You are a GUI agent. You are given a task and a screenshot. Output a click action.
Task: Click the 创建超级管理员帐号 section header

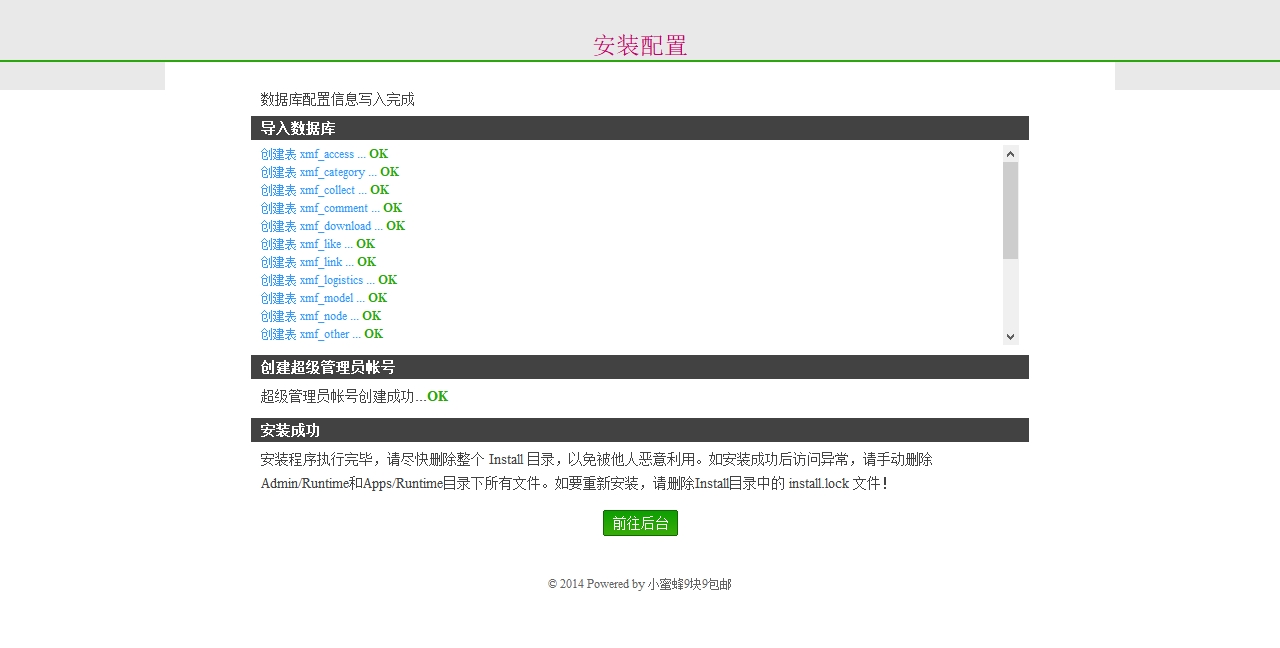click(x=640, y=367)
